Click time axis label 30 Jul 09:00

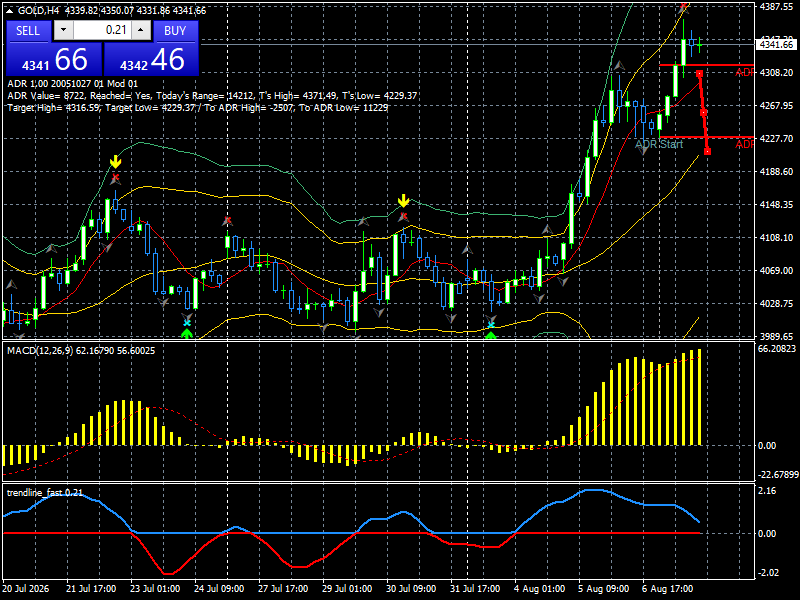[411, 589]
